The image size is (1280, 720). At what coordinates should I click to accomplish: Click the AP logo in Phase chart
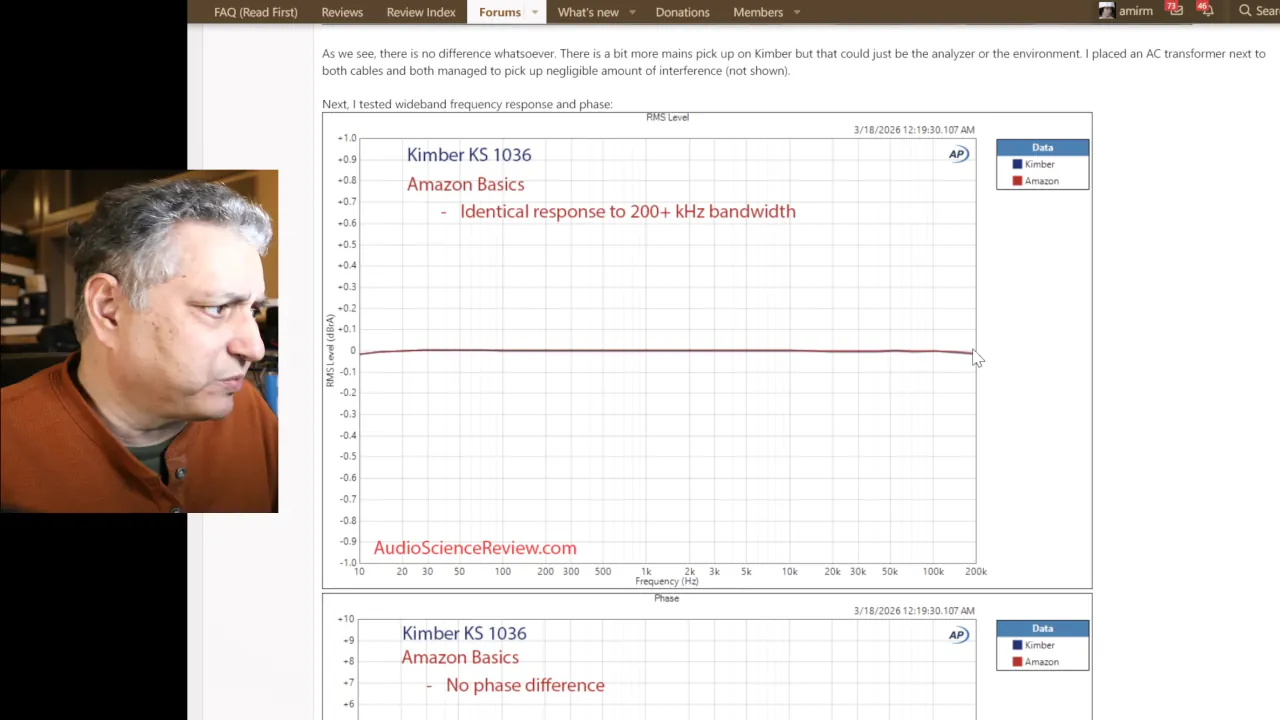958,635
